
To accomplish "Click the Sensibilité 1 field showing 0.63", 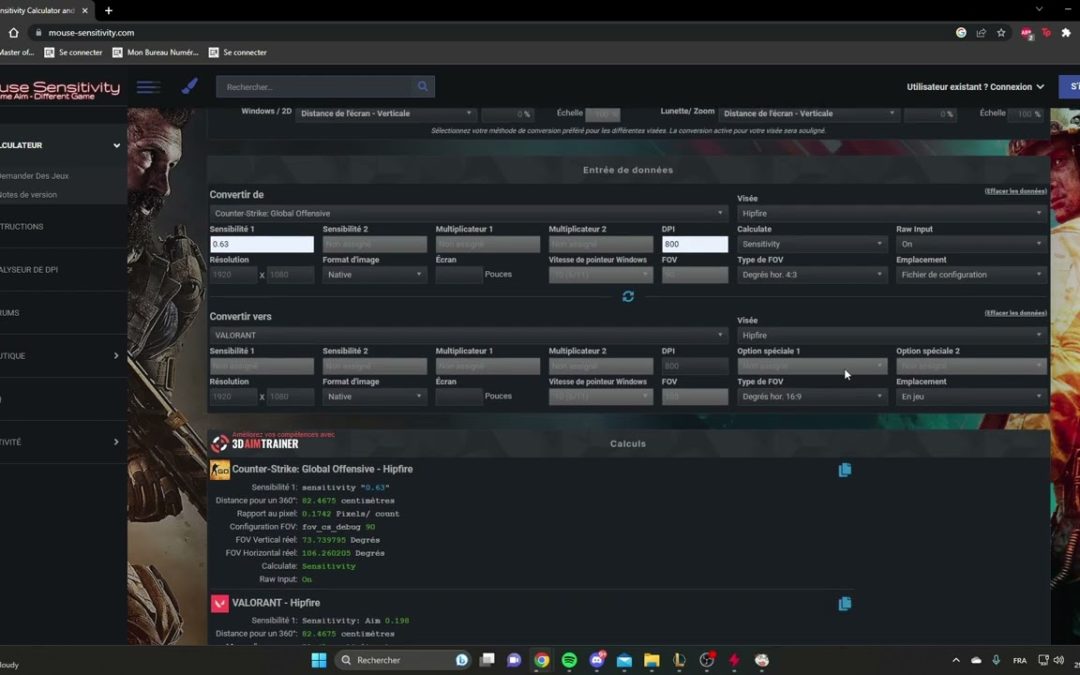I will click(262, 244).
